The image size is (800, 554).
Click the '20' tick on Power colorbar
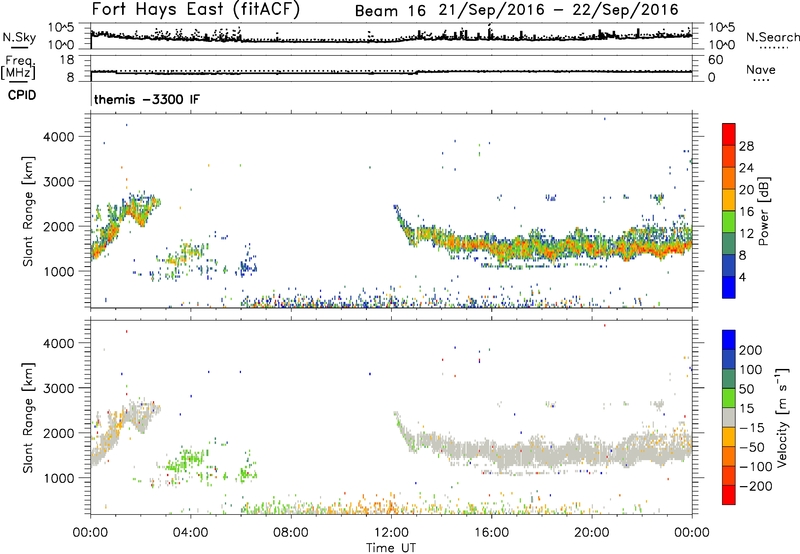coord(746,190)
